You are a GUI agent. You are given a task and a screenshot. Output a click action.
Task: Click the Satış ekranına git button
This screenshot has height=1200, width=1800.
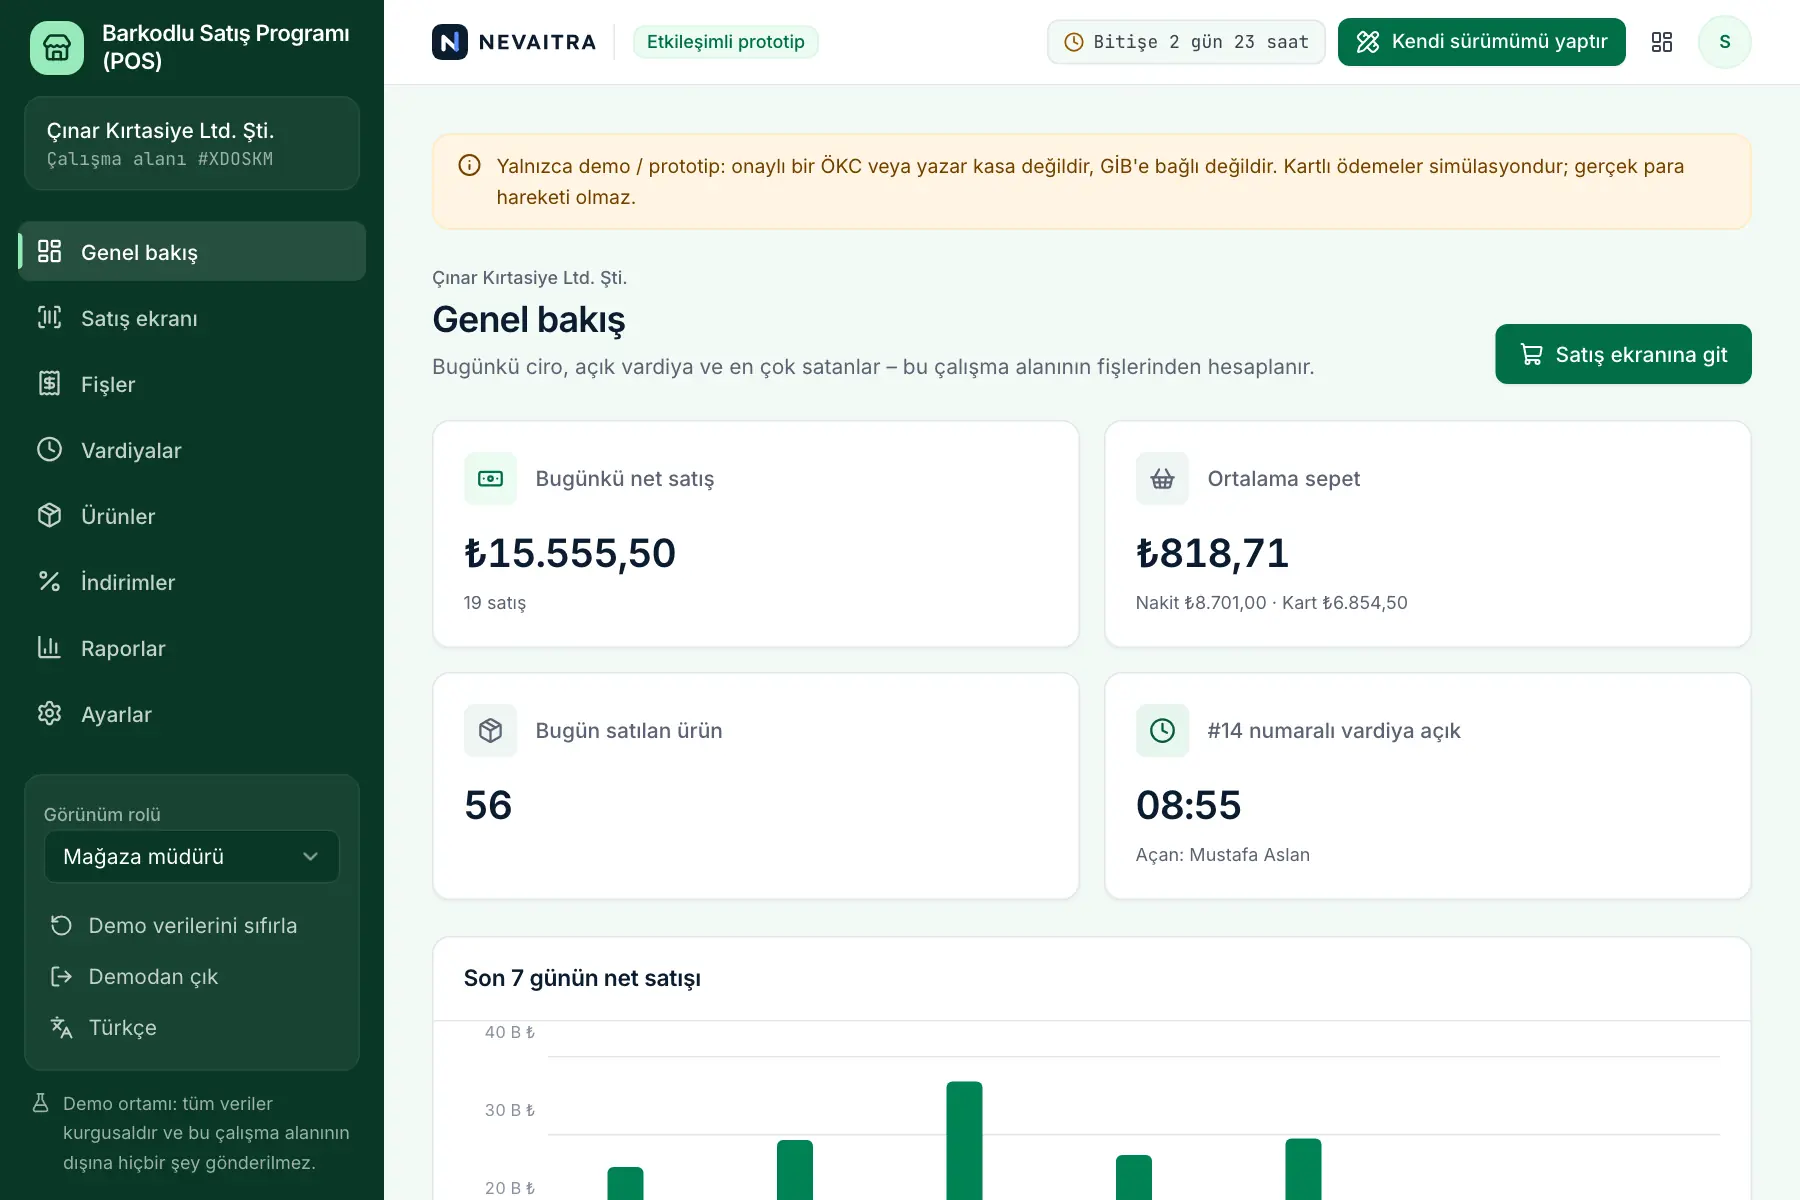click(x=1623, y=354)
